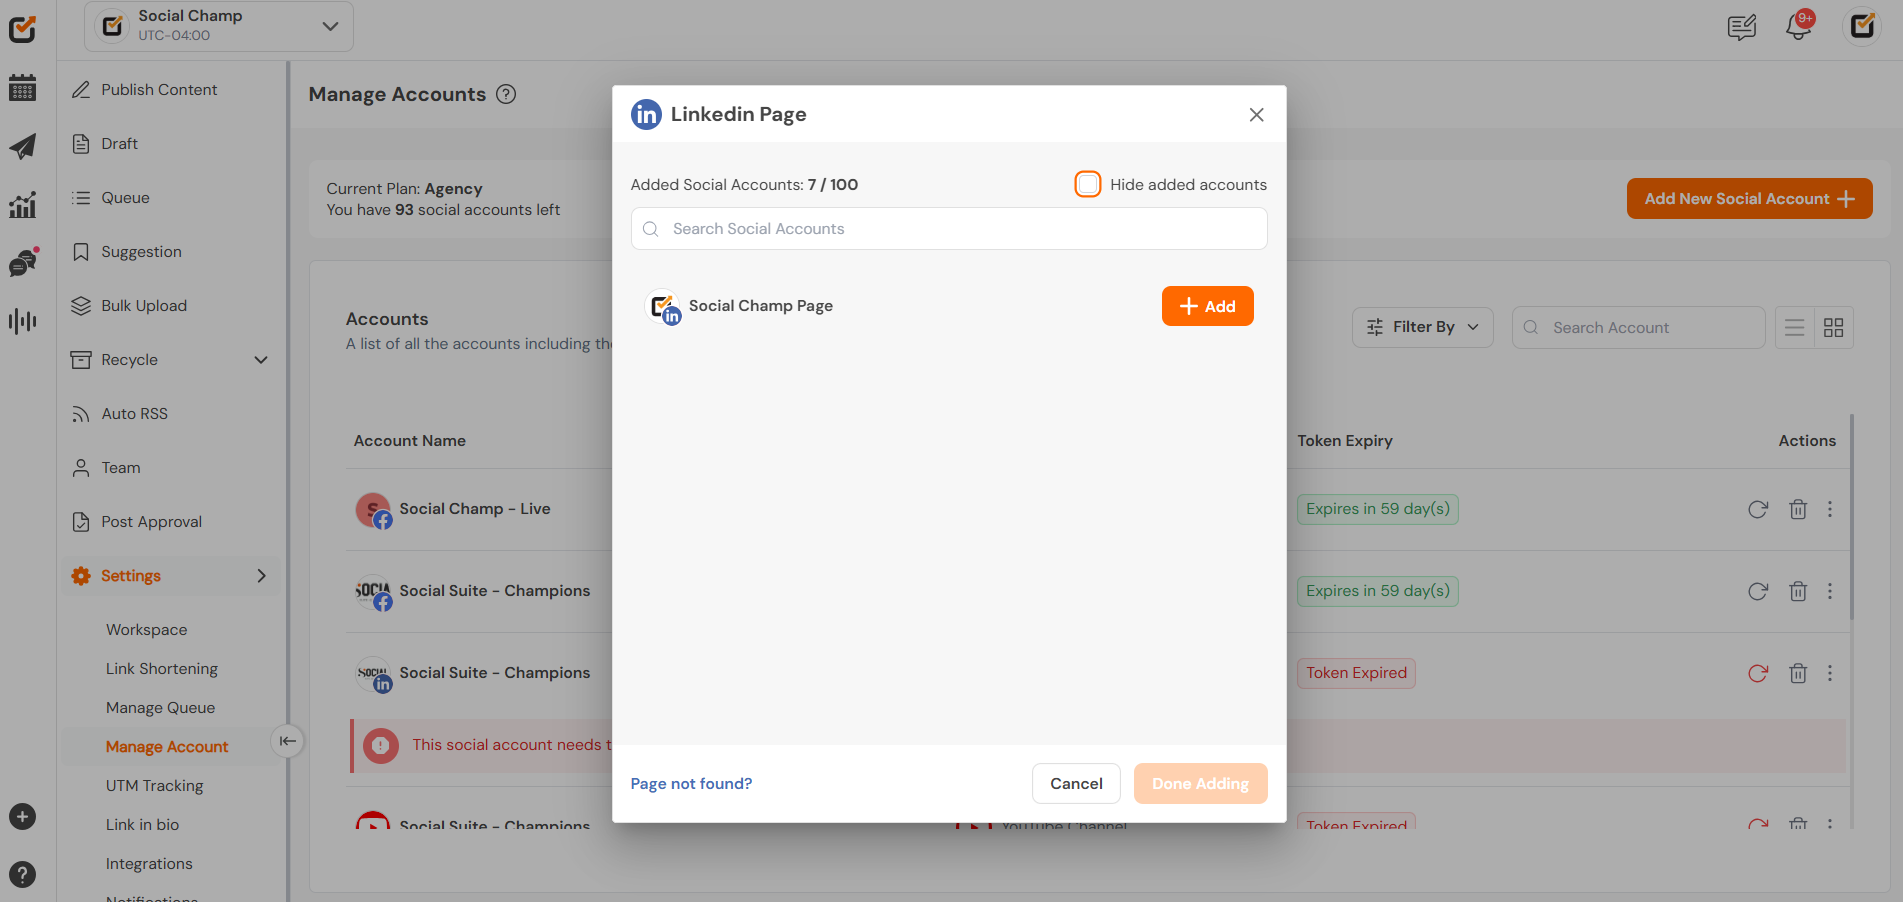Open more options for Social Champ - Live
This screenshot has width=1903, height=902.
1830,509
